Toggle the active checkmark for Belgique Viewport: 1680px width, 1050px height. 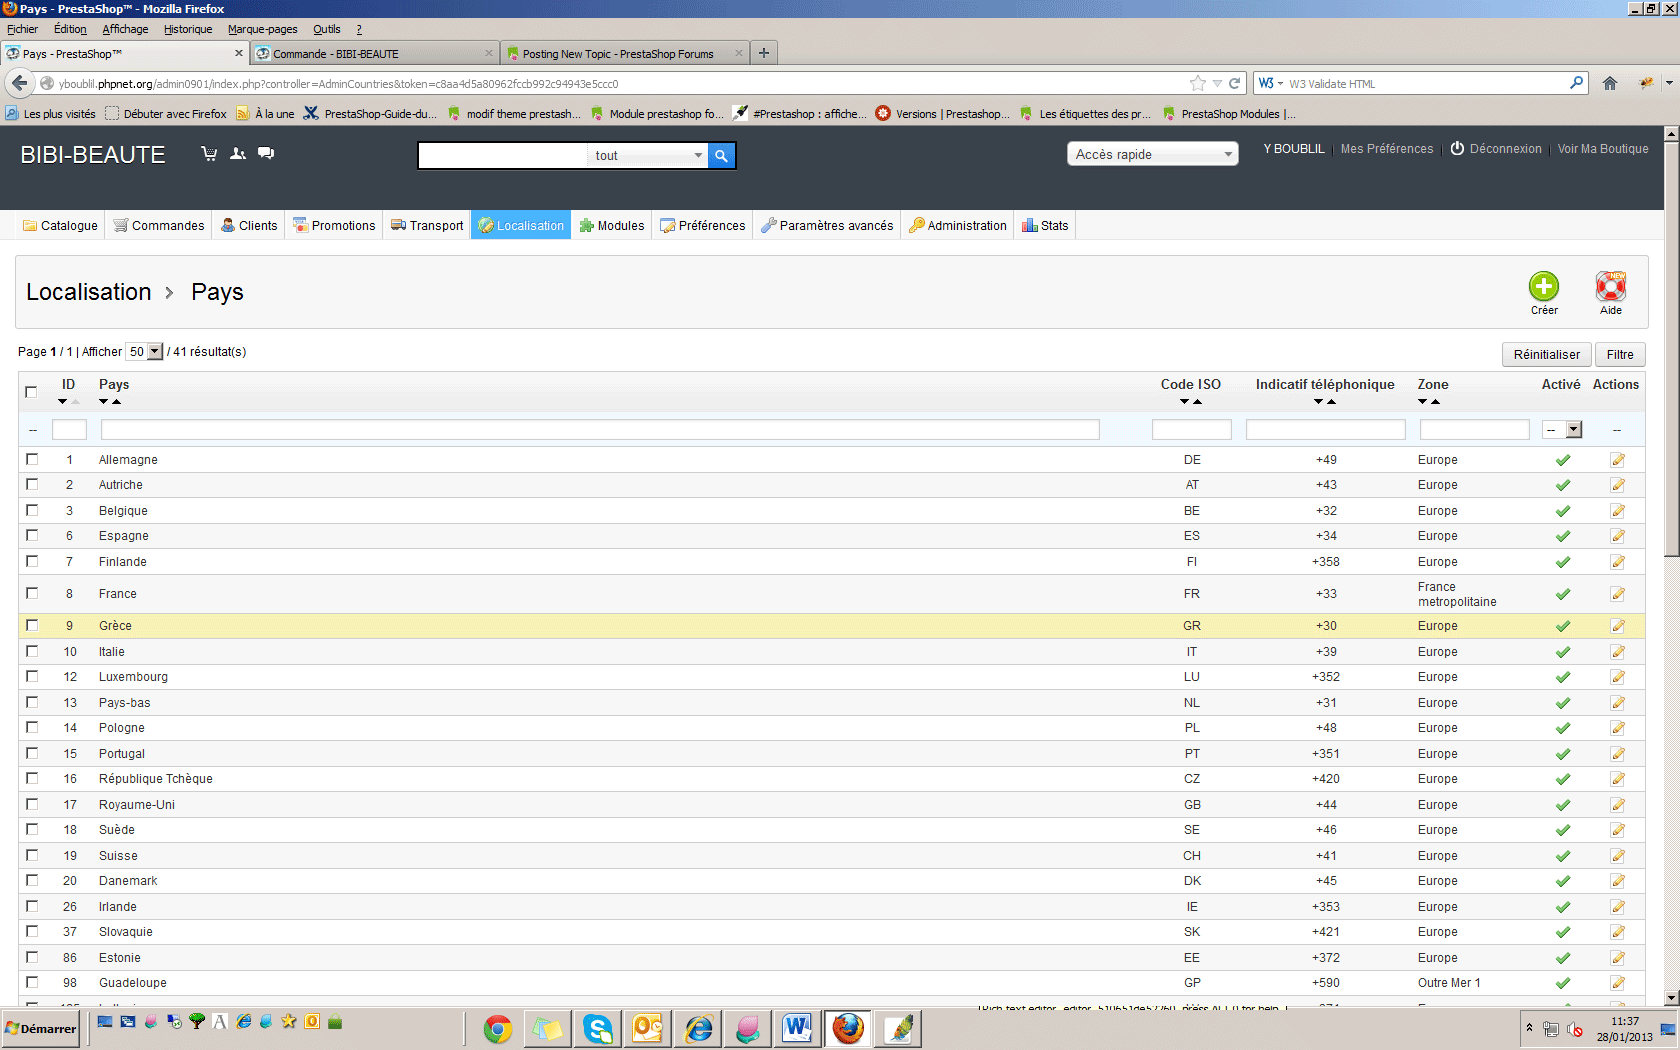pyautogui.click(x=1562, y=511)
